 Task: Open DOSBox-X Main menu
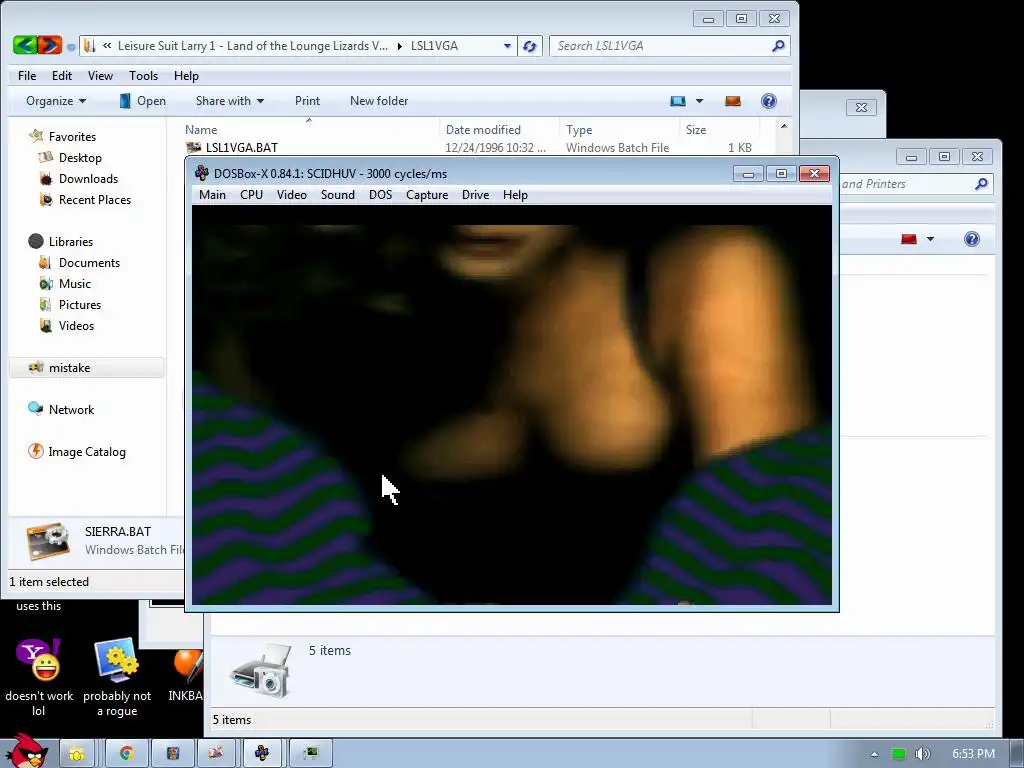[212, 195]
